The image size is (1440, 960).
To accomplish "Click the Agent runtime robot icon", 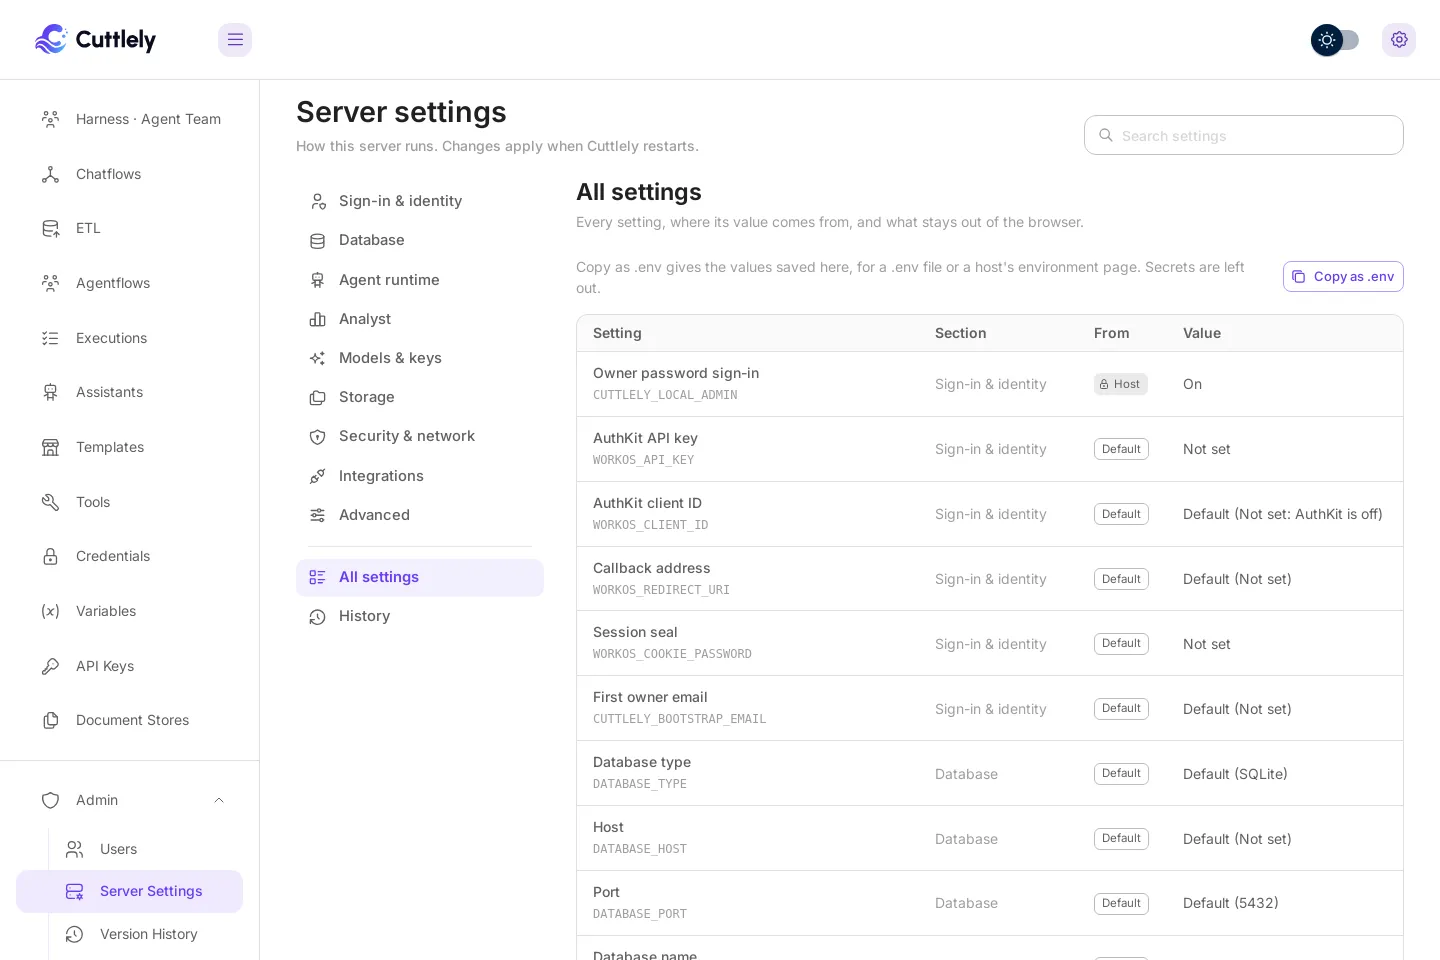I will 318,280.
